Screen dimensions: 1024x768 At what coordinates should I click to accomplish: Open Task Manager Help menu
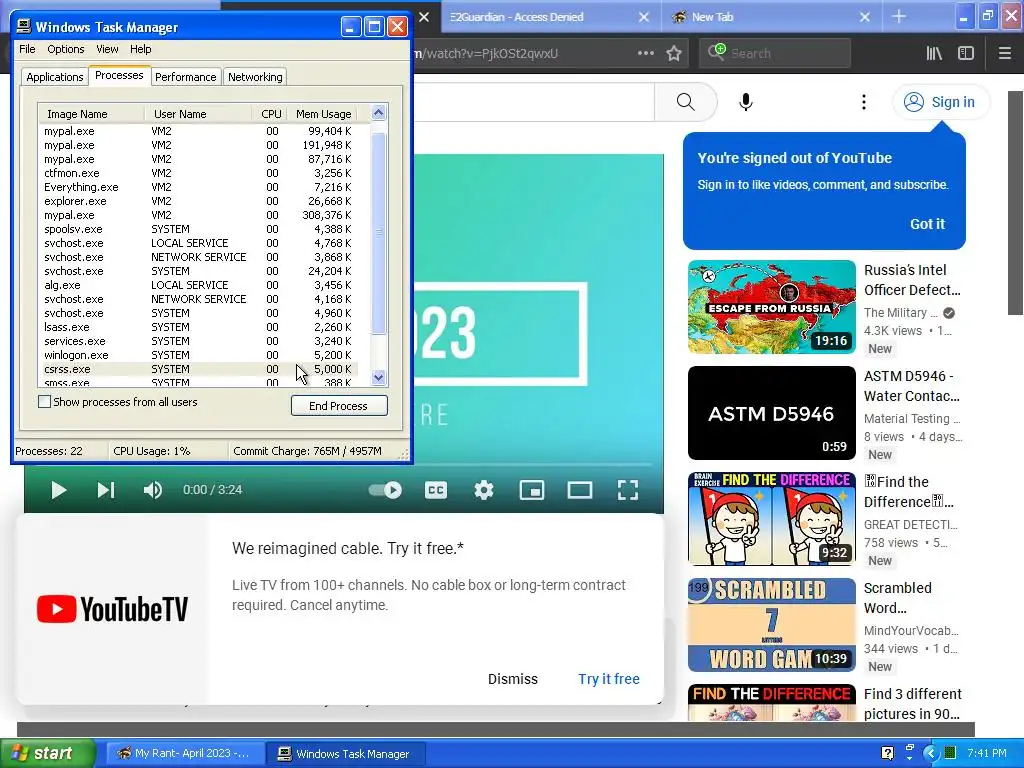coord(140,49)
